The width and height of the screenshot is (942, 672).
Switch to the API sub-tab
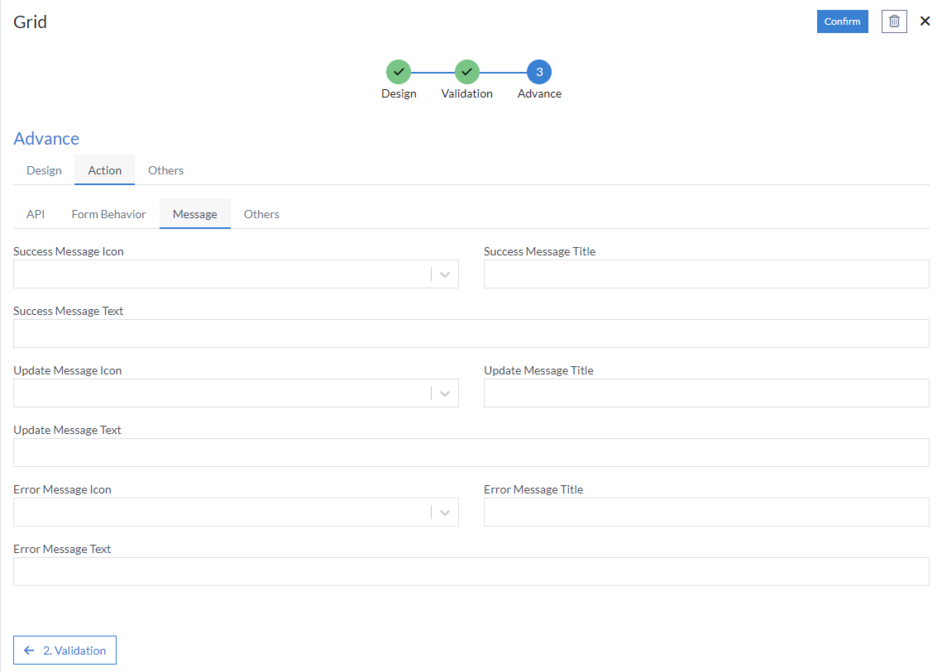pos(35,213)
